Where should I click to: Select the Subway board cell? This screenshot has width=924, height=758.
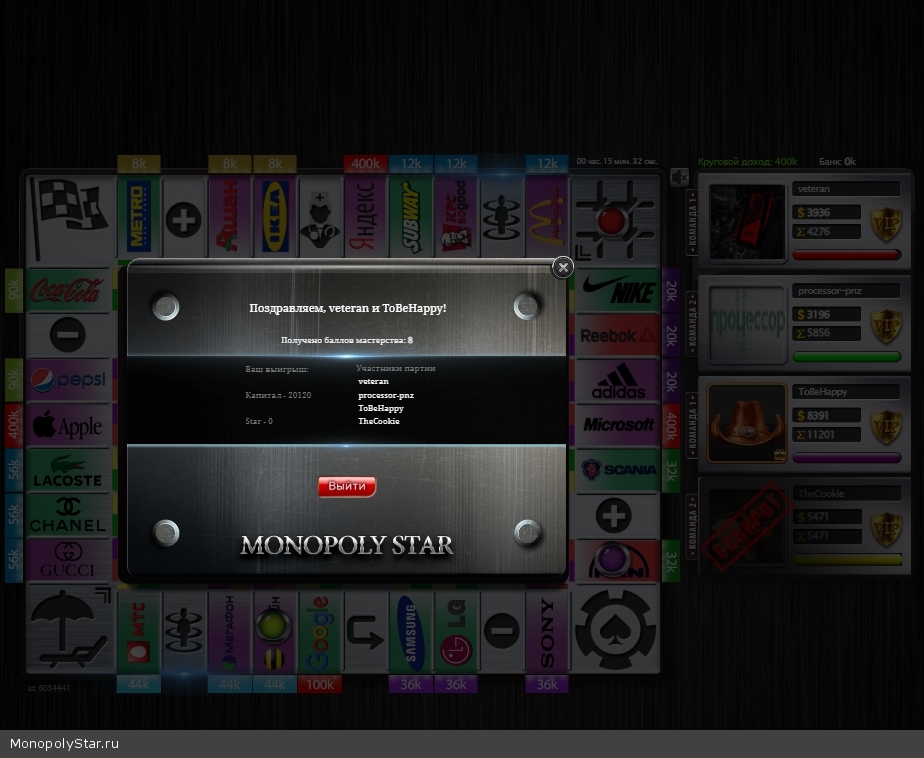(x=411, y=217)
